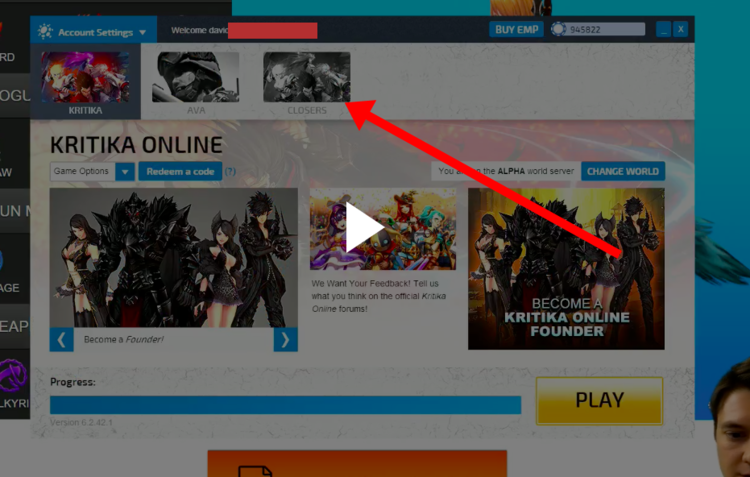The image size is (750, 477).
Task: Click the Account Settings gear icon
Action: tap(45, 32)
